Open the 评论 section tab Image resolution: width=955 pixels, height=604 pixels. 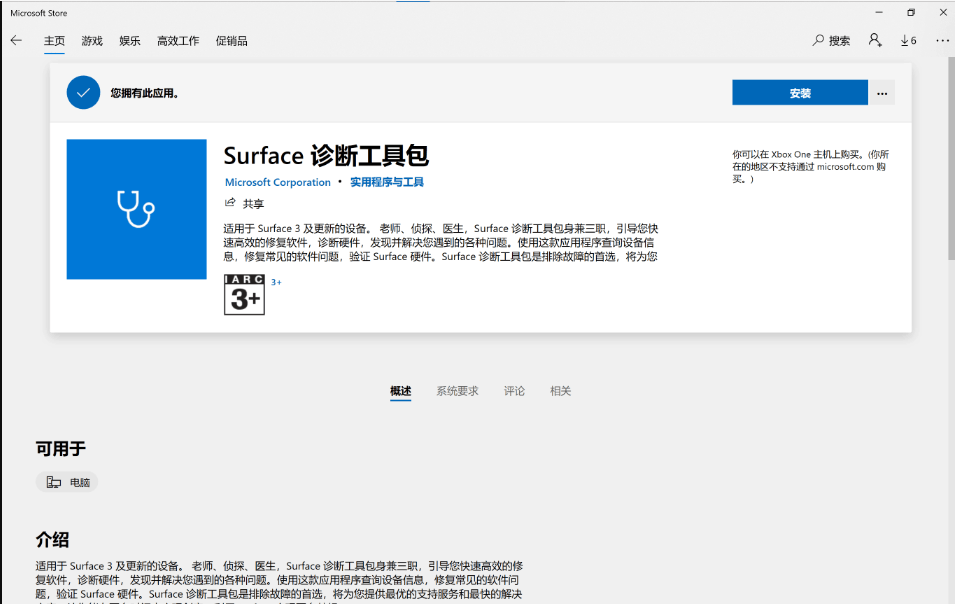point(514,391)
